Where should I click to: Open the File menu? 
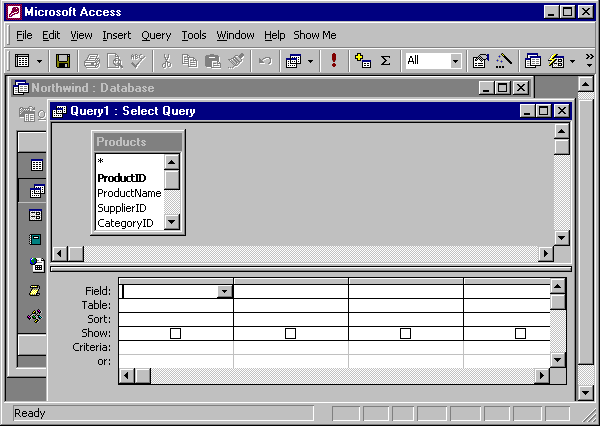(x=24, y=35)
